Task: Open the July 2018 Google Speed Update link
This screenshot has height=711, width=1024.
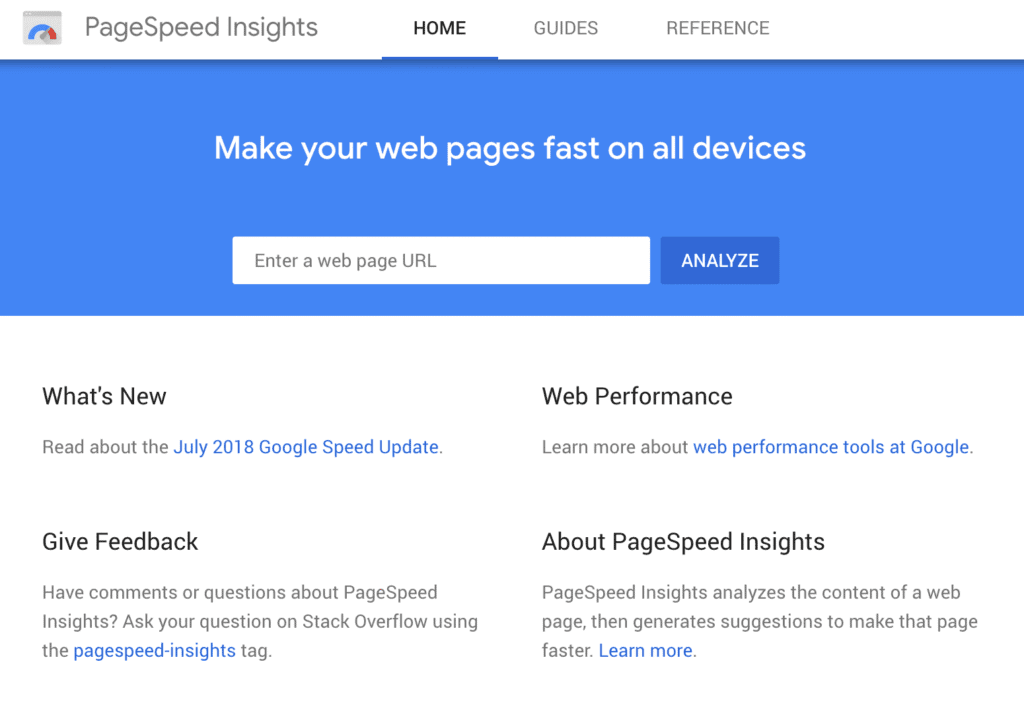Action: point(306,447)
